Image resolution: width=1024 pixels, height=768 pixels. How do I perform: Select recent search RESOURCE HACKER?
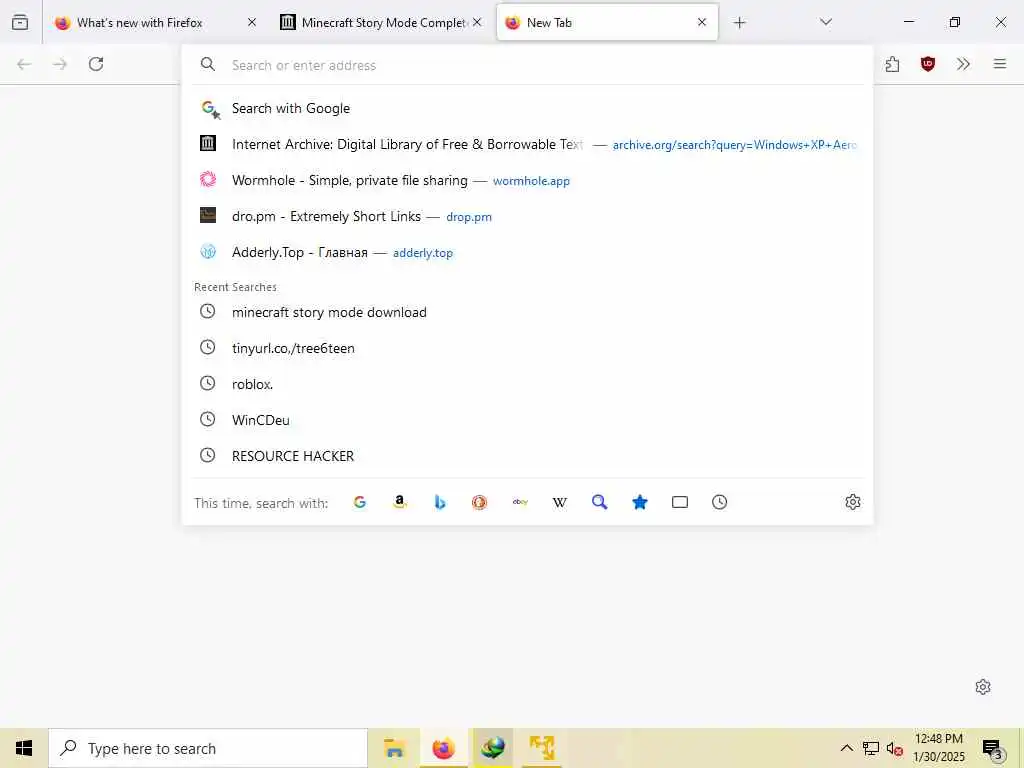[x=527, y=456]
